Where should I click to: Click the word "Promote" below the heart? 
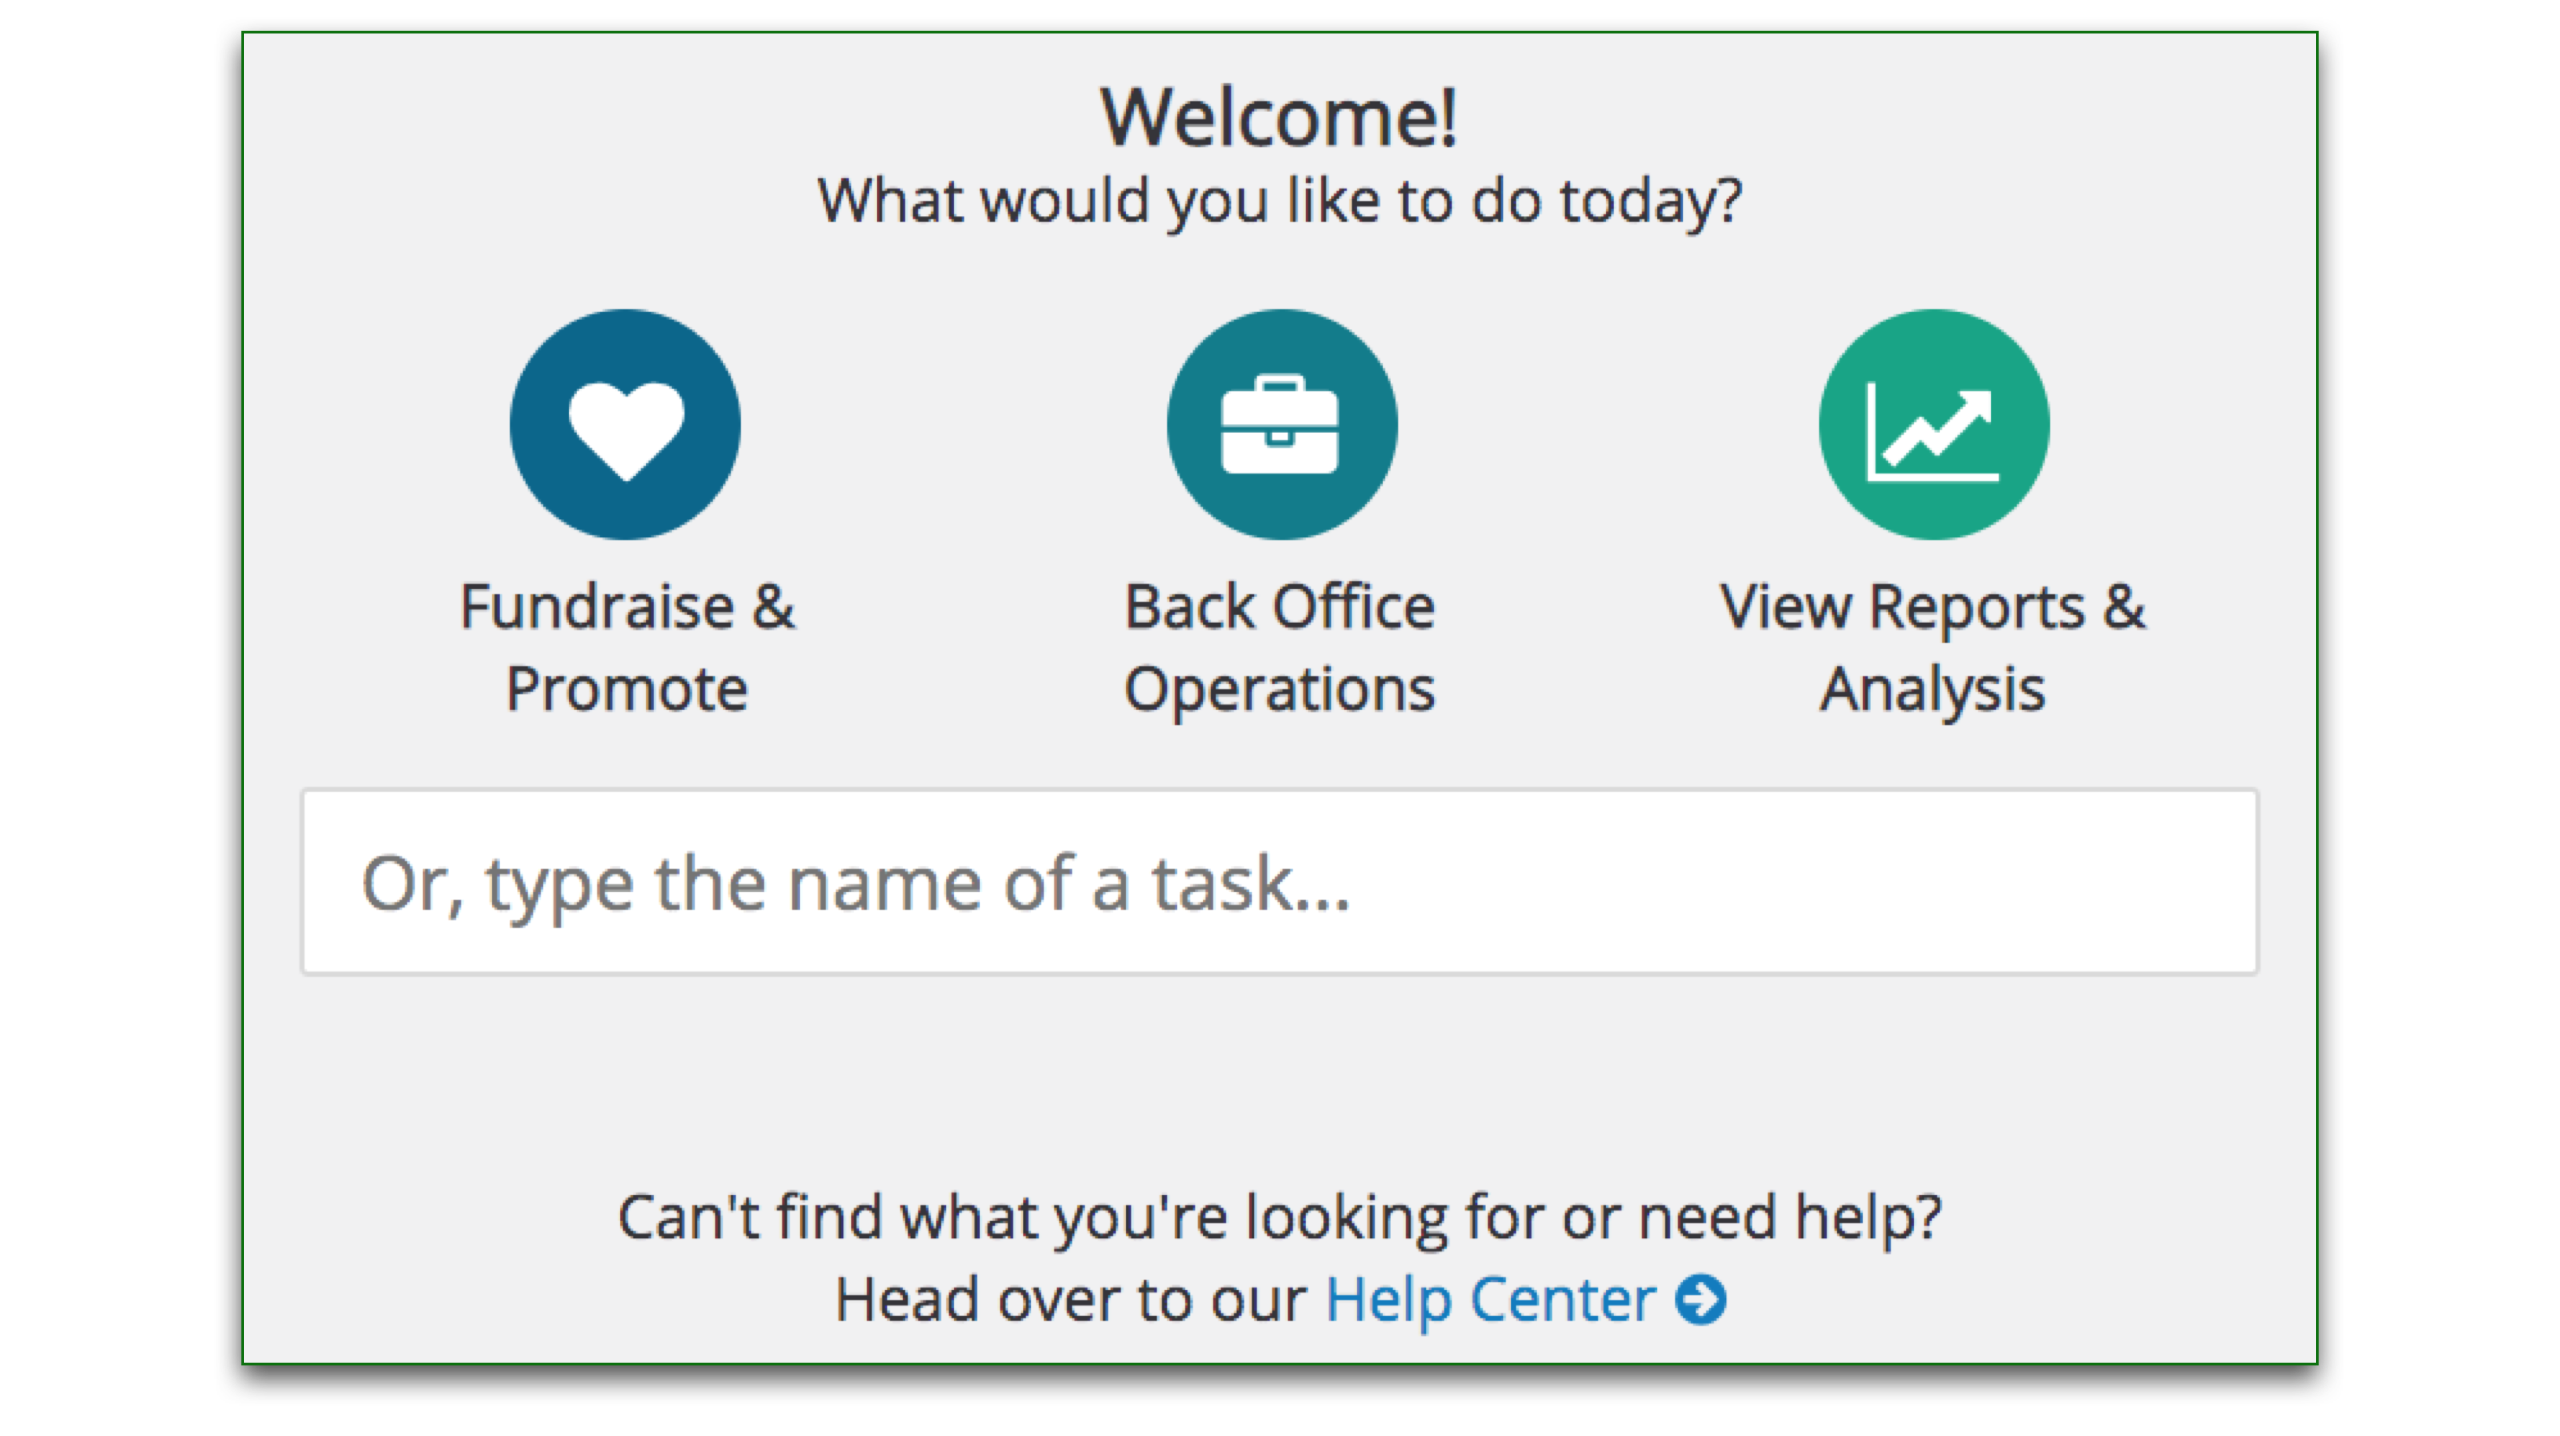pos(627,689)
